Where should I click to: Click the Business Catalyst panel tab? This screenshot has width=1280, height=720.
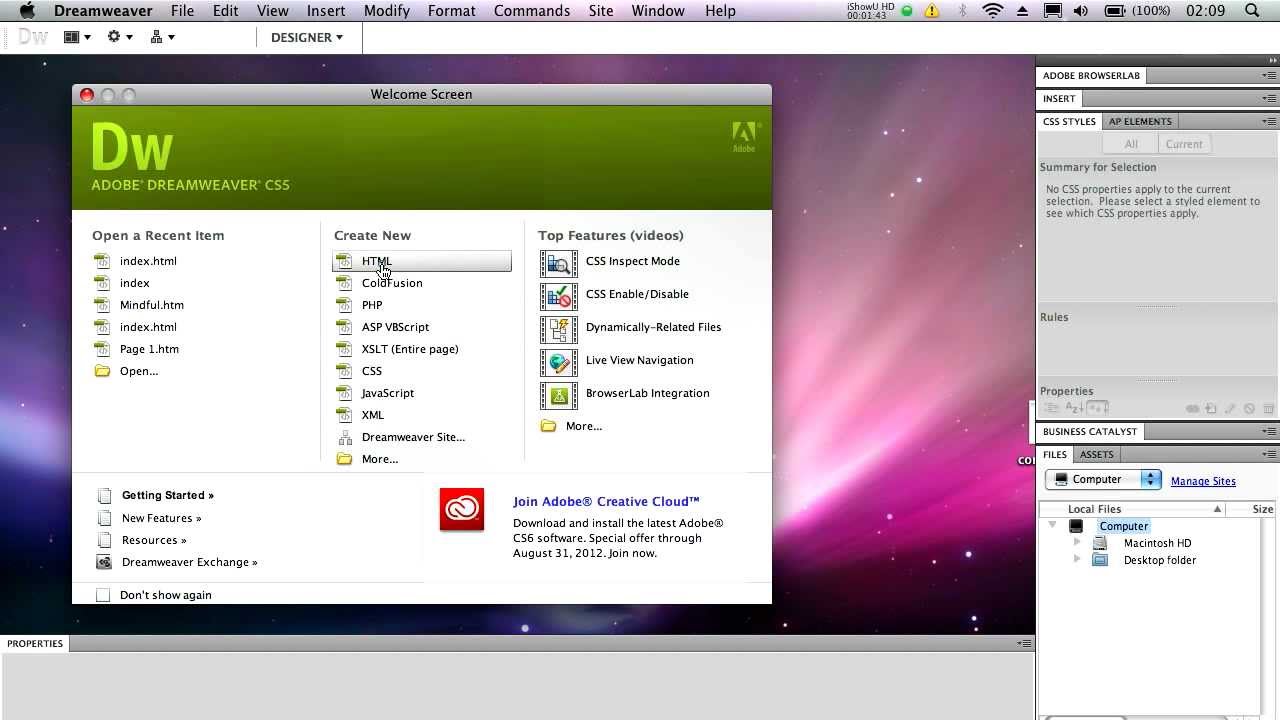pos(1090,431)
